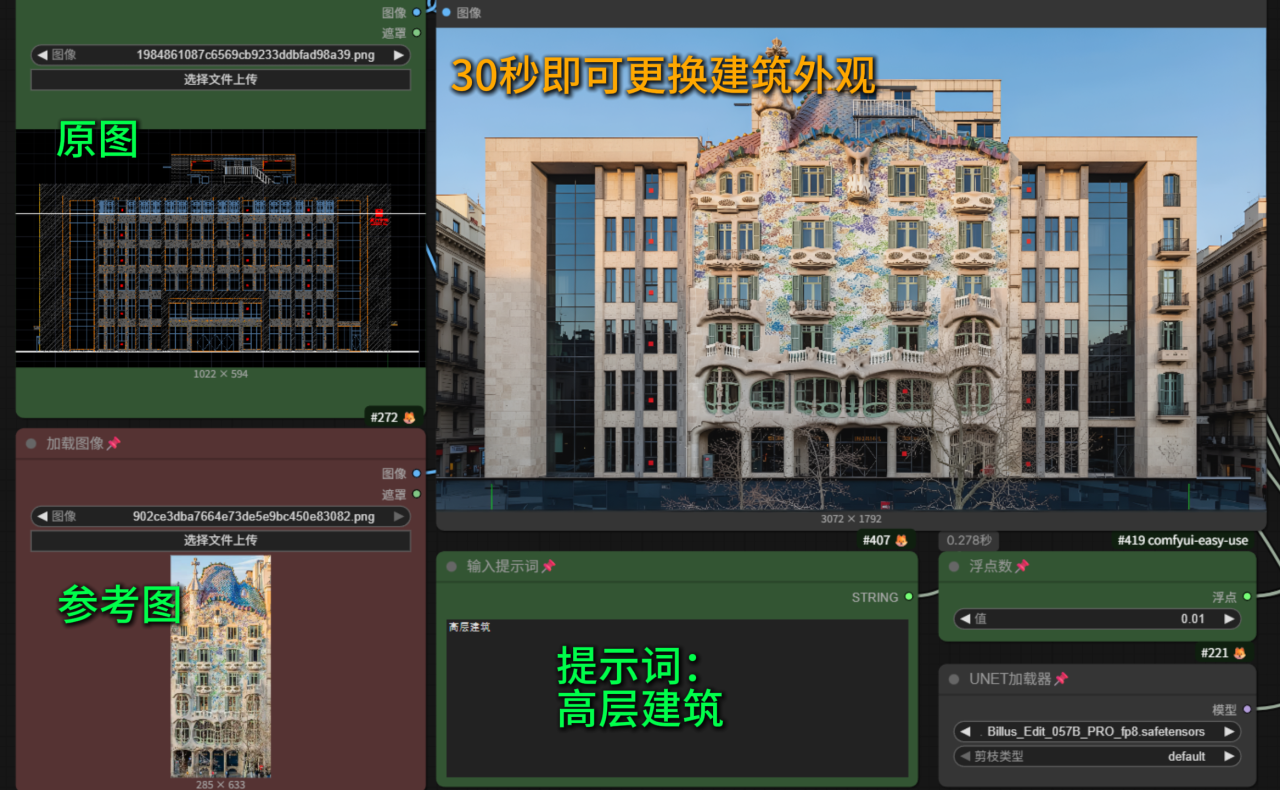1280x790 pixels.
Task: Open the 剪枝类型 default dropdown
Action: 1097,756
